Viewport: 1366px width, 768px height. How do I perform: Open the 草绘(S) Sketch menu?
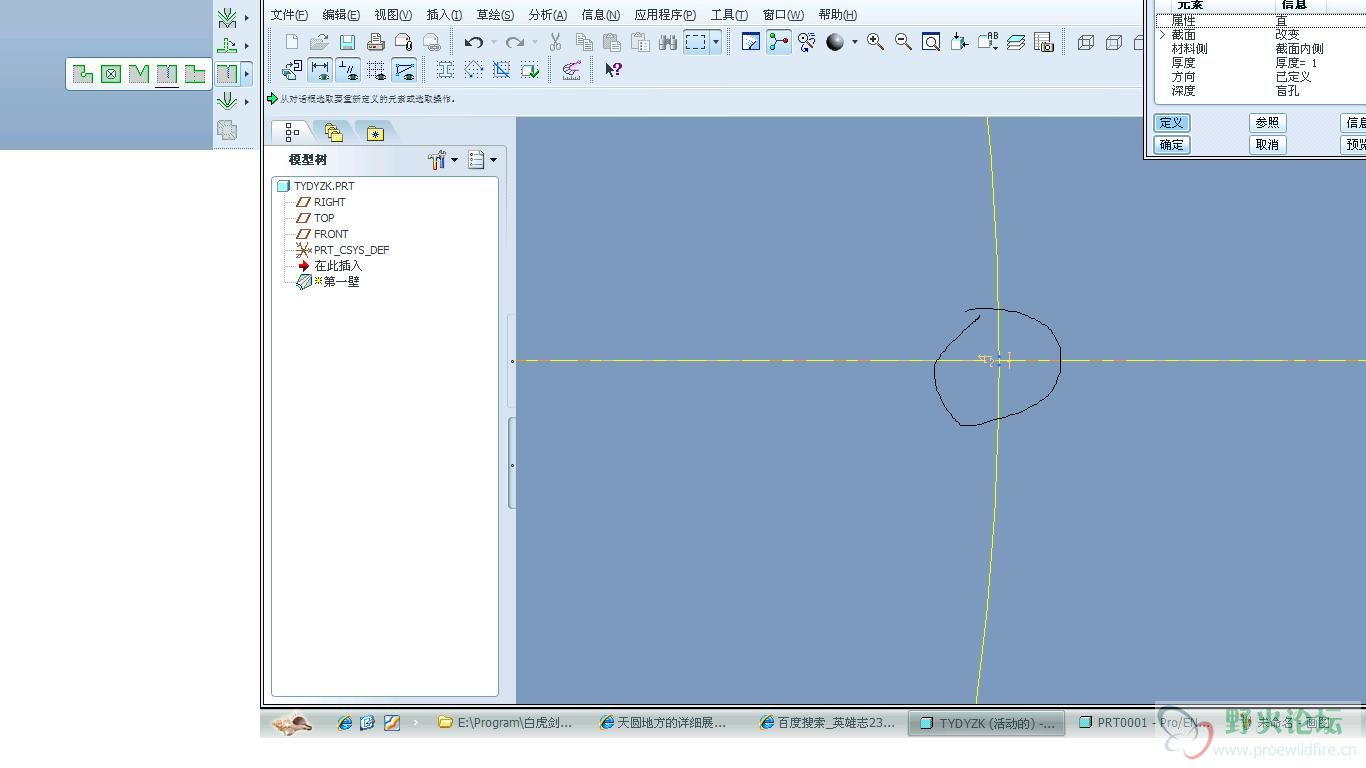(494, 15)
